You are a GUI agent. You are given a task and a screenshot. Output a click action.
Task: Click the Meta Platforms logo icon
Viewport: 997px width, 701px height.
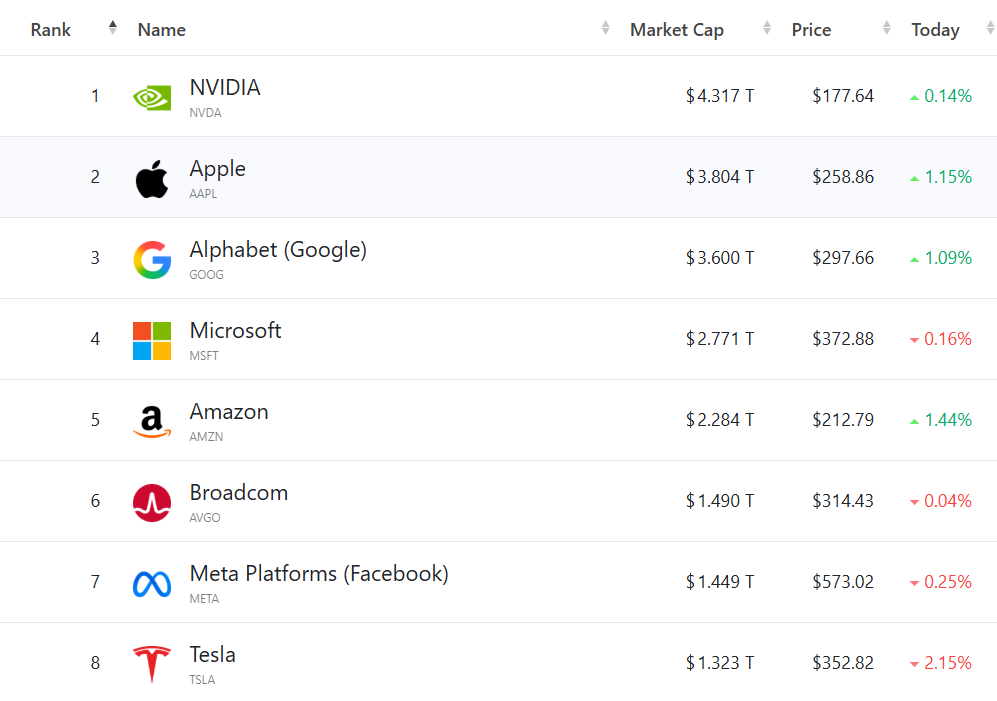[152, 583]
